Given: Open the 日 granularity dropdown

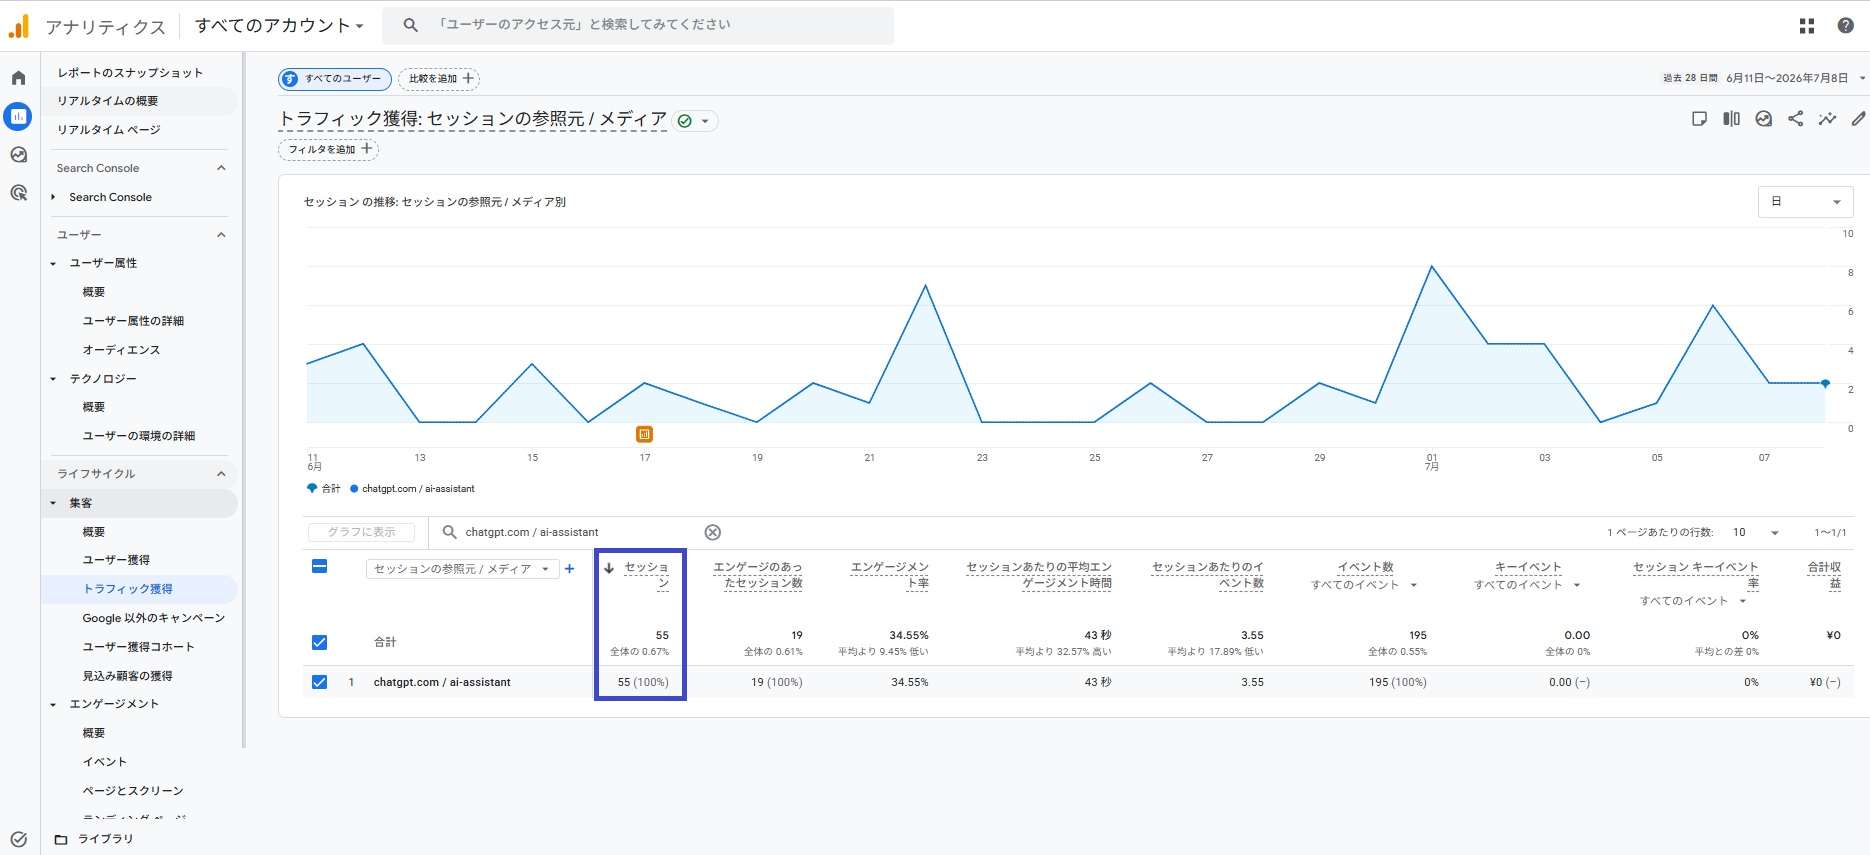Looking at the screenshot, I should point(1805,202).
